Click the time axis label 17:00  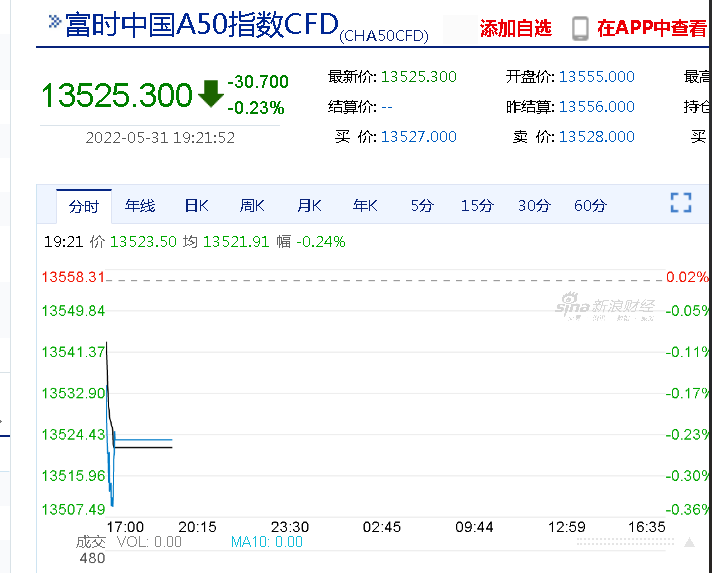[x=125, y=527]
